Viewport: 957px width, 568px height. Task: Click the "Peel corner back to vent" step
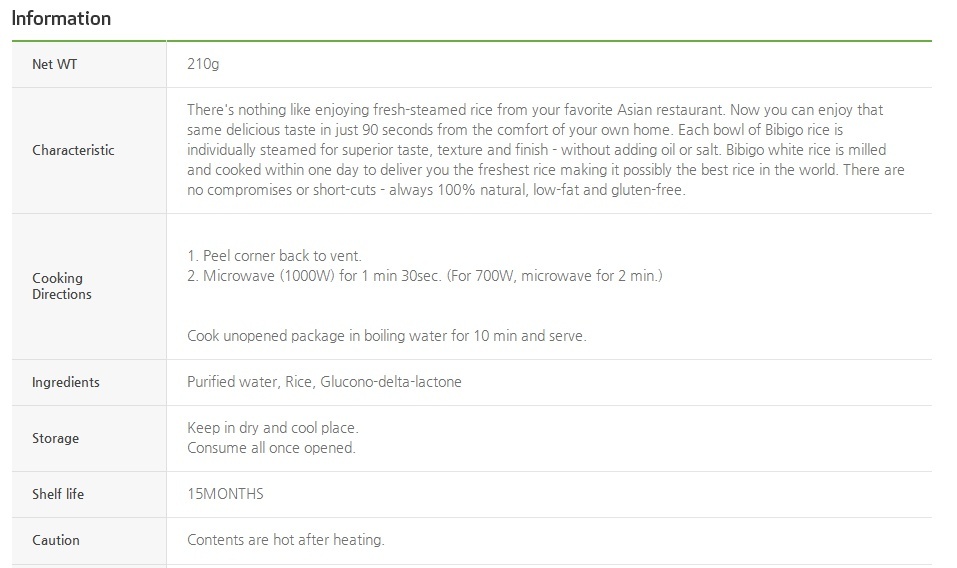coord(274,256)
